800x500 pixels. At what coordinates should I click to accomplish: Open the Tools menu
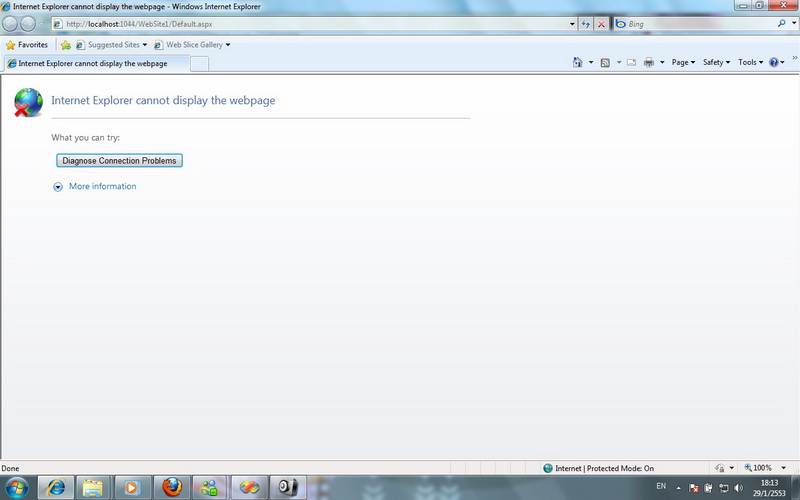[751, 62]
